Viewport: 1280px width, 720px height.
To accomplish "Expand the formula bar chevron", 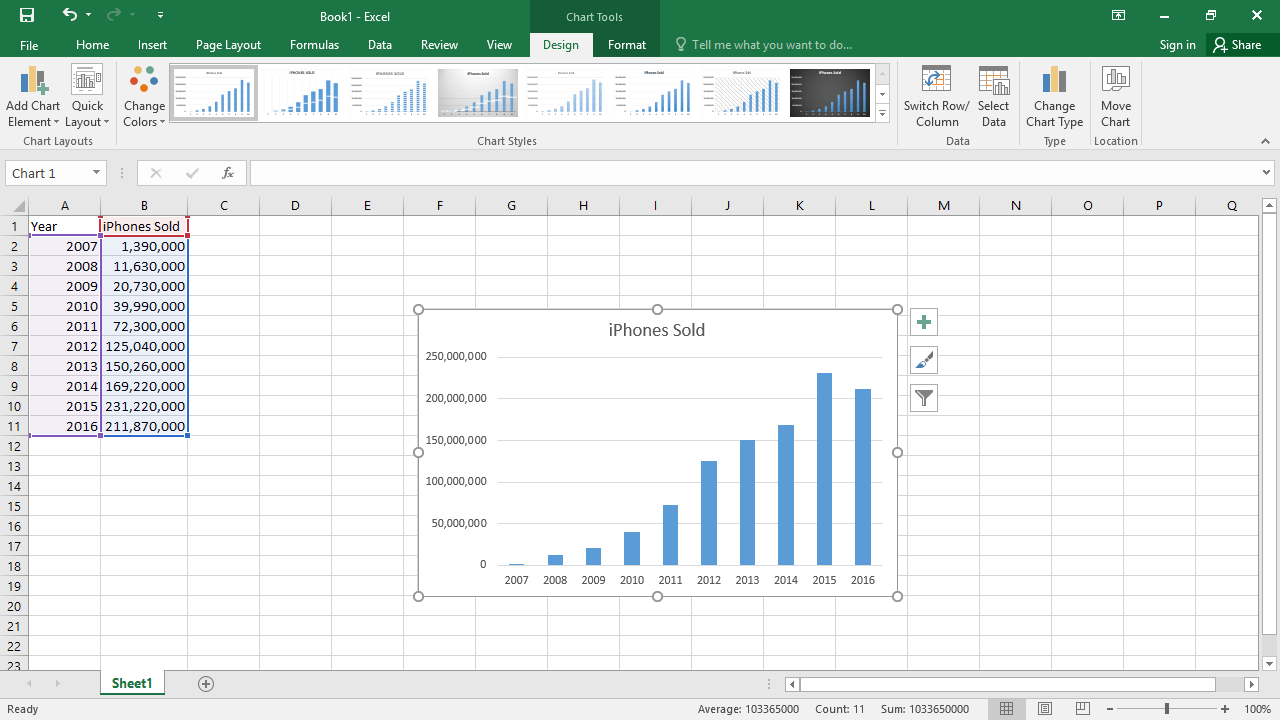I will (x=1267, y=173).
